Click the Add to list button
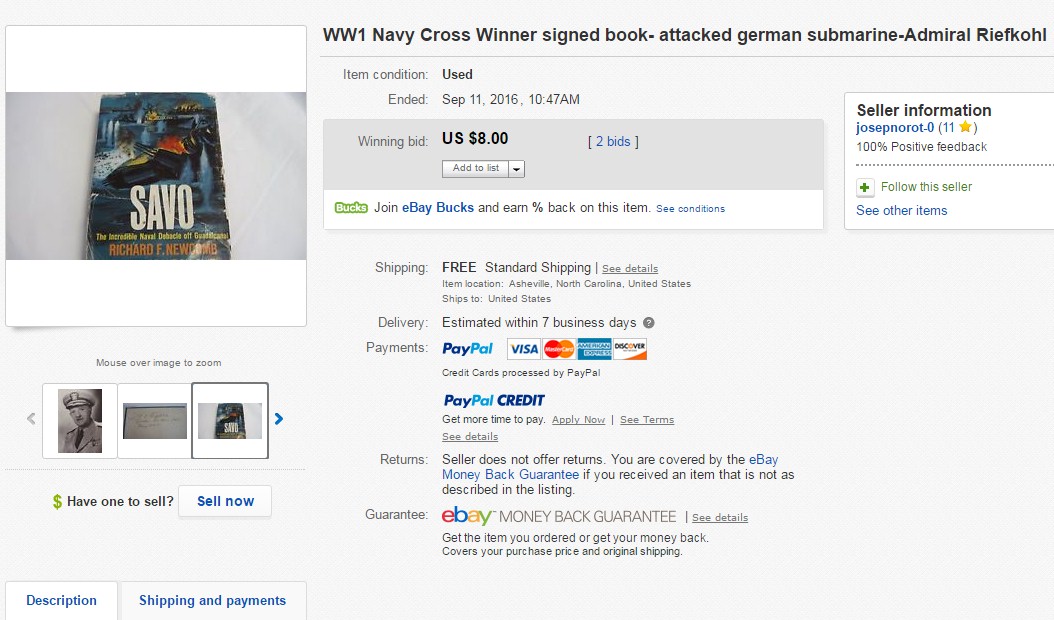Image resolution: width=1054 pixels, height=620 pixels. pos(476,169)
